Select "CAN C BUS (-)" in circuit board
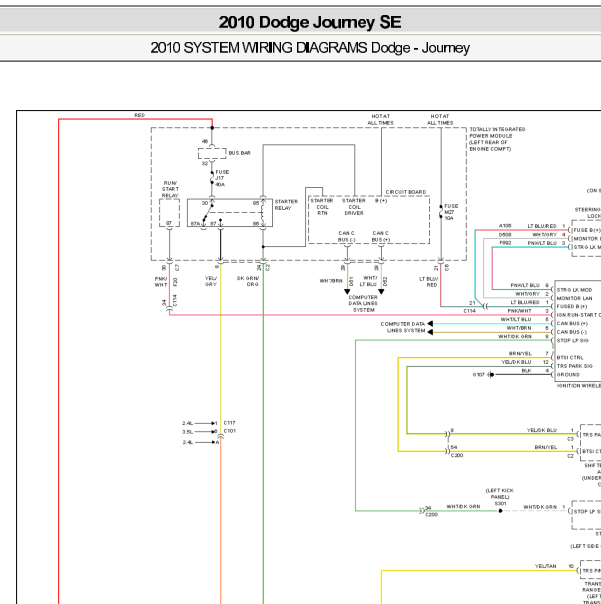 [x=346, y=237]
